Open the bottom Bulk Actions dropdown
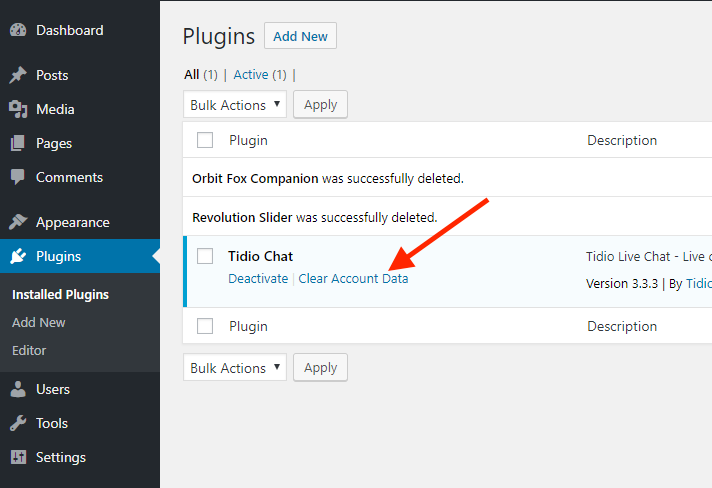 click(x=235, y=367)
